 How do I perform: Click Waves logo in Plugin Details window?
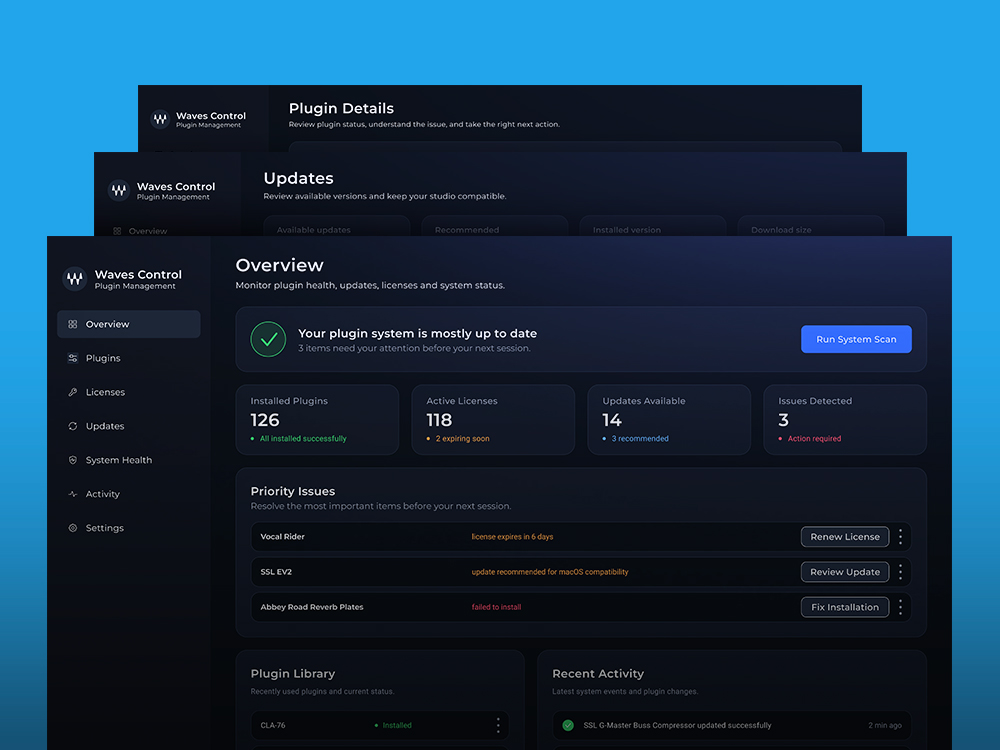(x=160, y=119)
